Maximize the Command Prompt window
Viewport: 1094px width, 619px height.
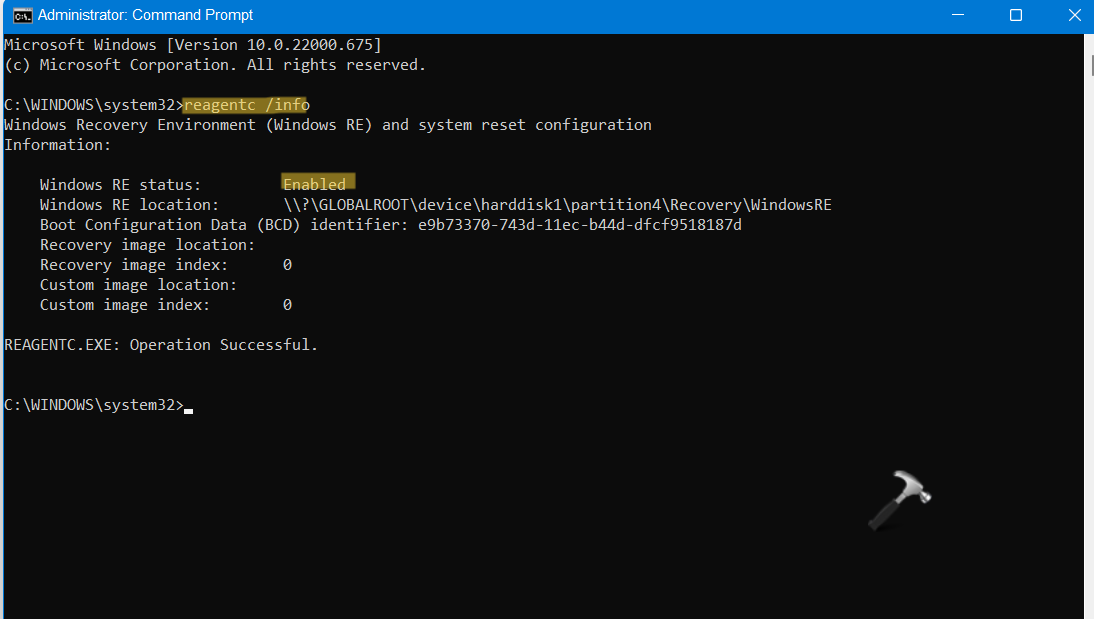(x=1016, y=15)
